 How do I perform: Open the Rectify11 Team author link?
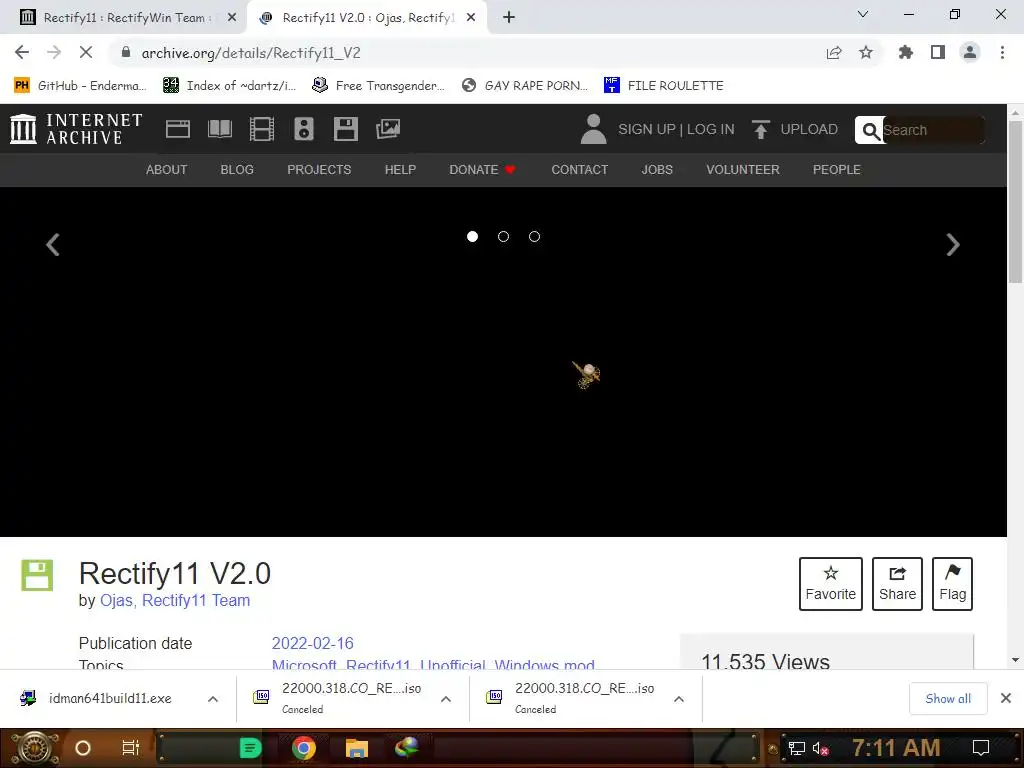coord(196,601)
